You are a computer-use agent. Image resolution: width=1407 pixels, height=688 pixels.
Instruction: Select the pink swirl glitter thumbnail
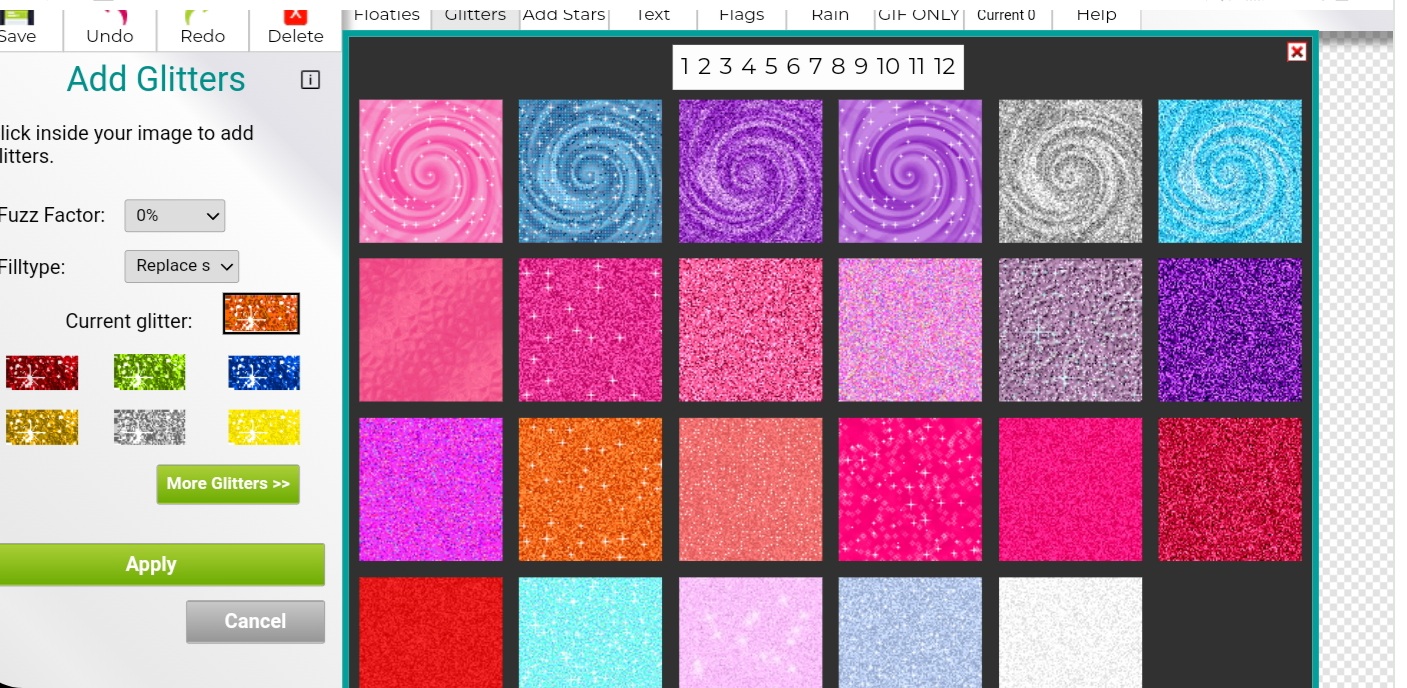[x=431, y=171]
